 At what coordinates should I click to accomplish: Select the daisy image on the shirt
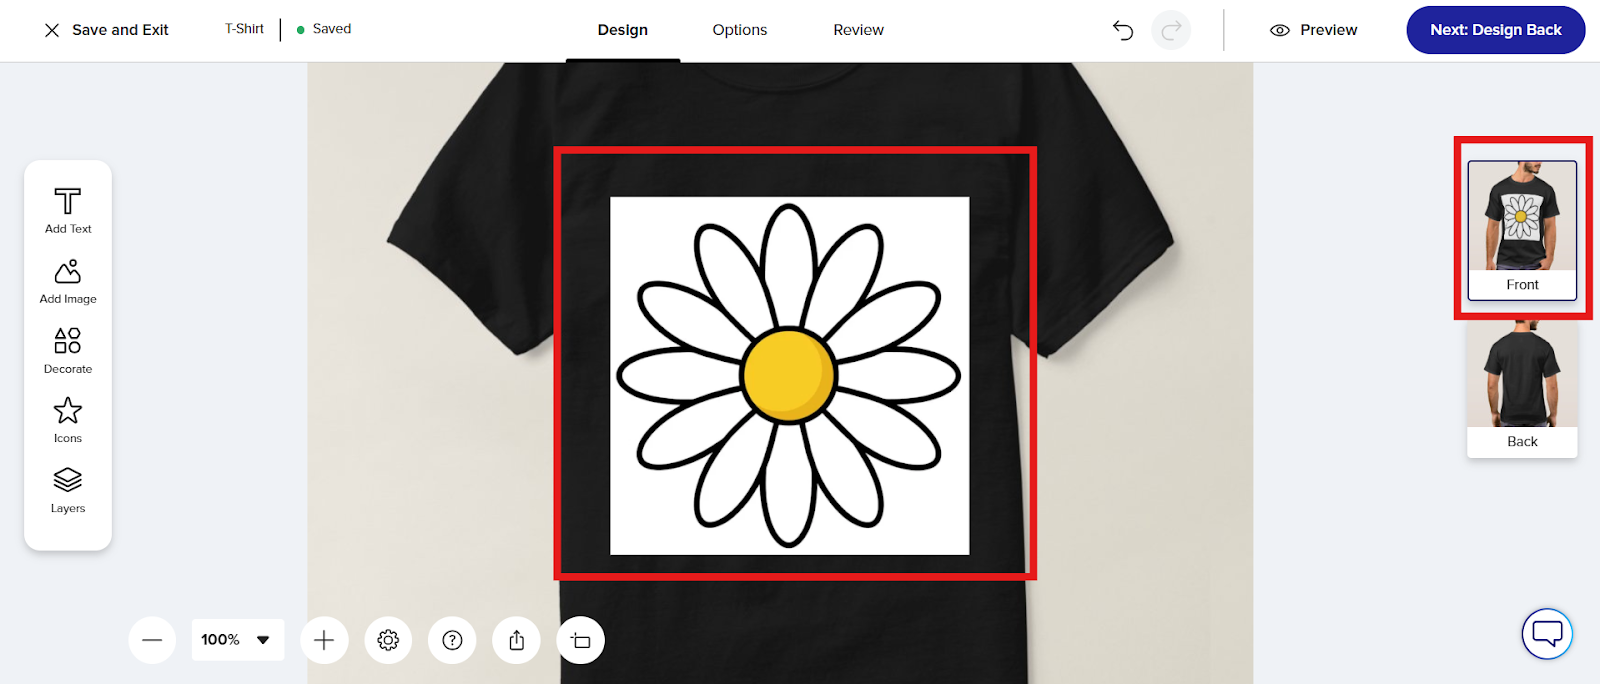[789, 375]
